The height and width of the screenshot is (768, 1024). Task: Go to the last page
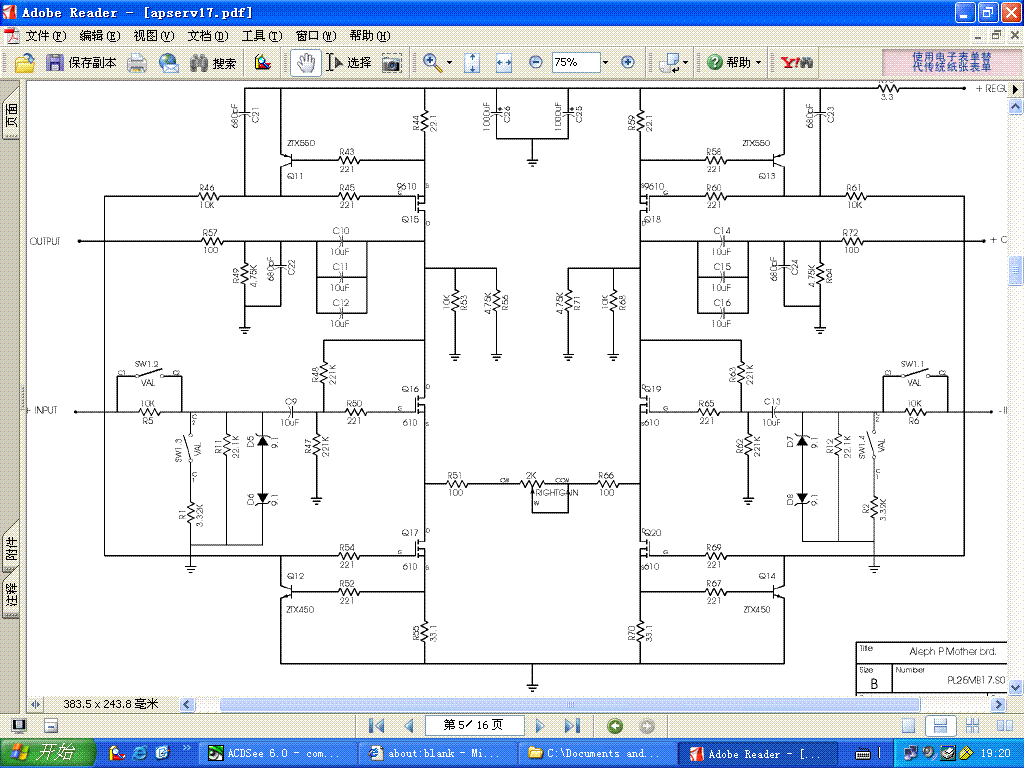(x=572, y=726)
